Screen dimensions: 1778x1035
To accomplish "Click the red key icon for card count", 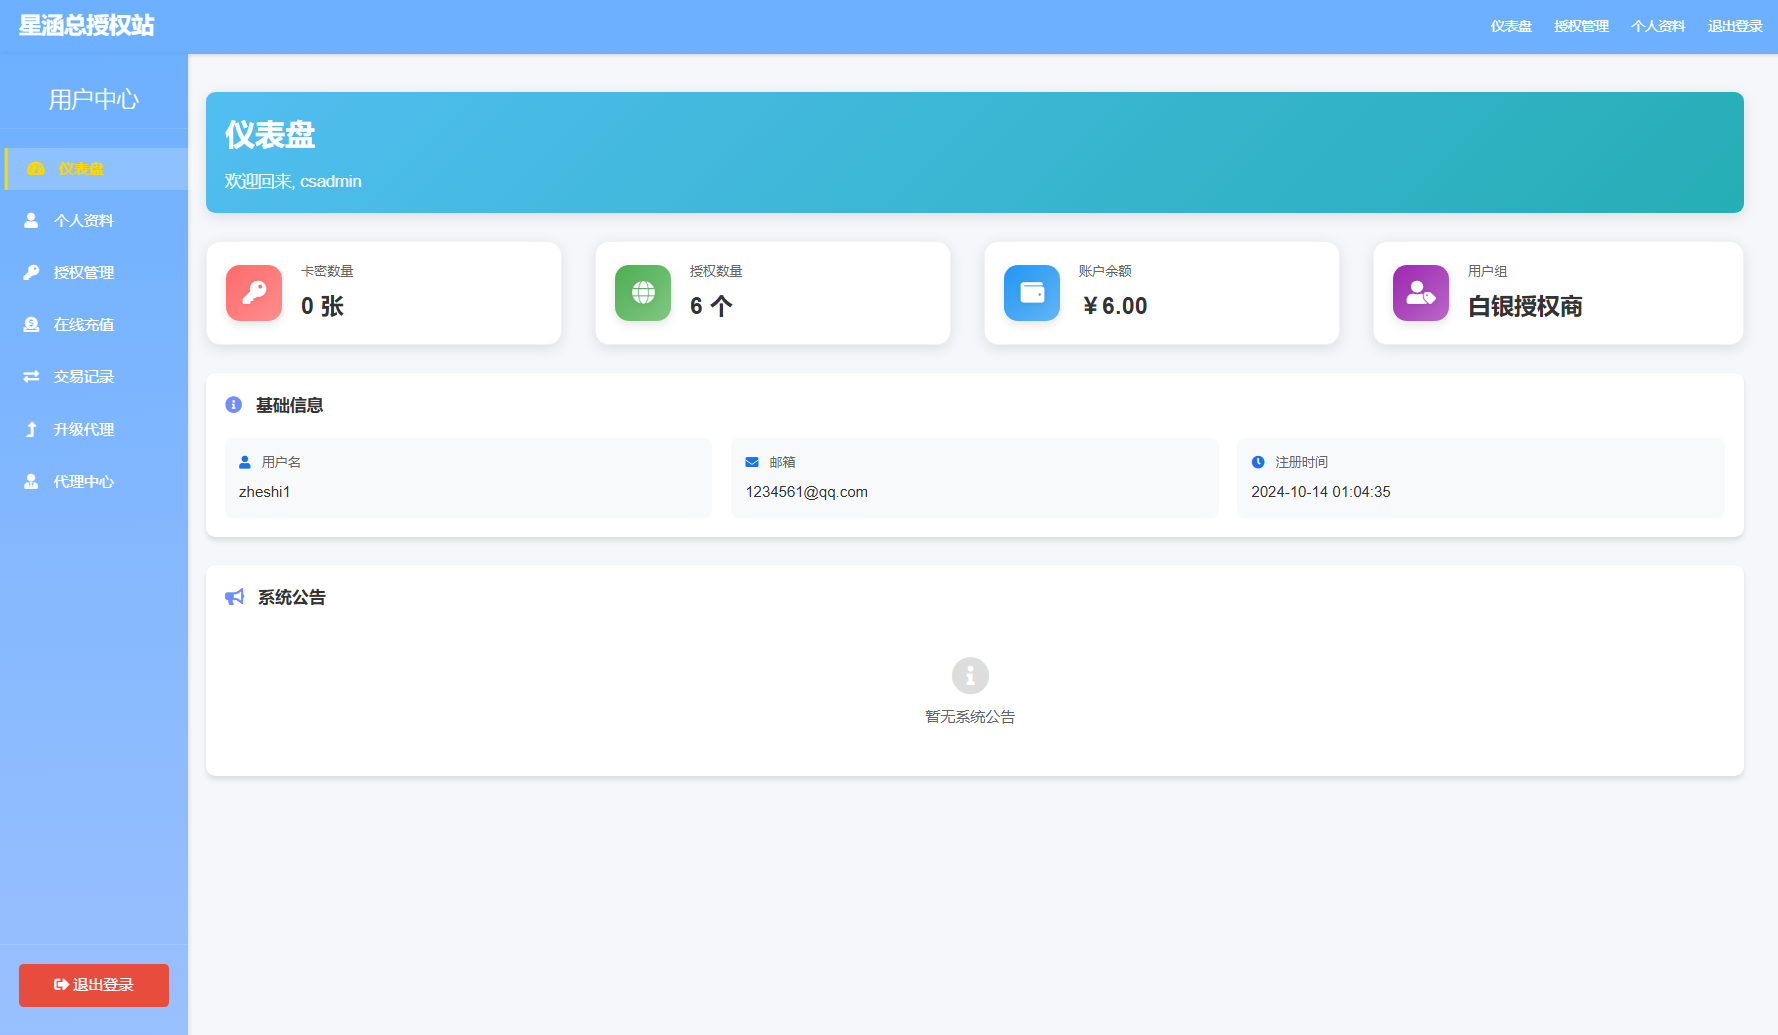I will (254, 293).
